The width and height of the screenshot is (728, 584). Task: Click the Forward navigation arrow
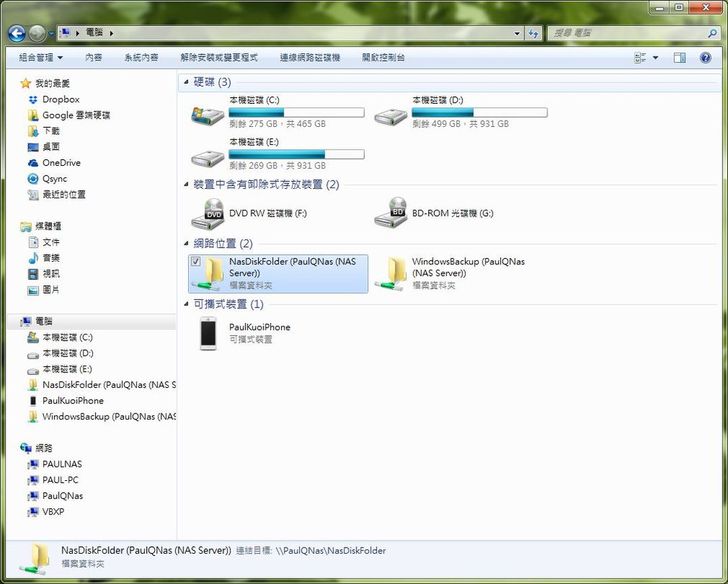37,33
